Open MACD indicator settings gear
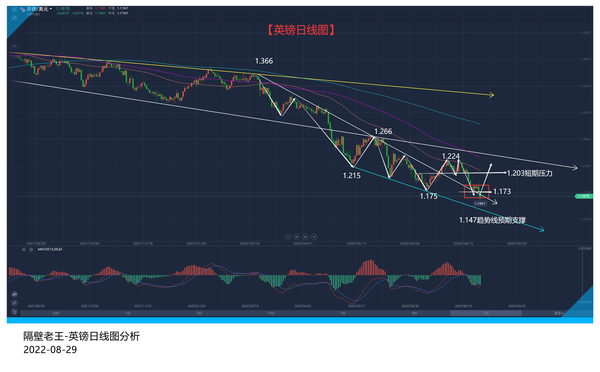 pyautogui.click(x=31, y=250)
